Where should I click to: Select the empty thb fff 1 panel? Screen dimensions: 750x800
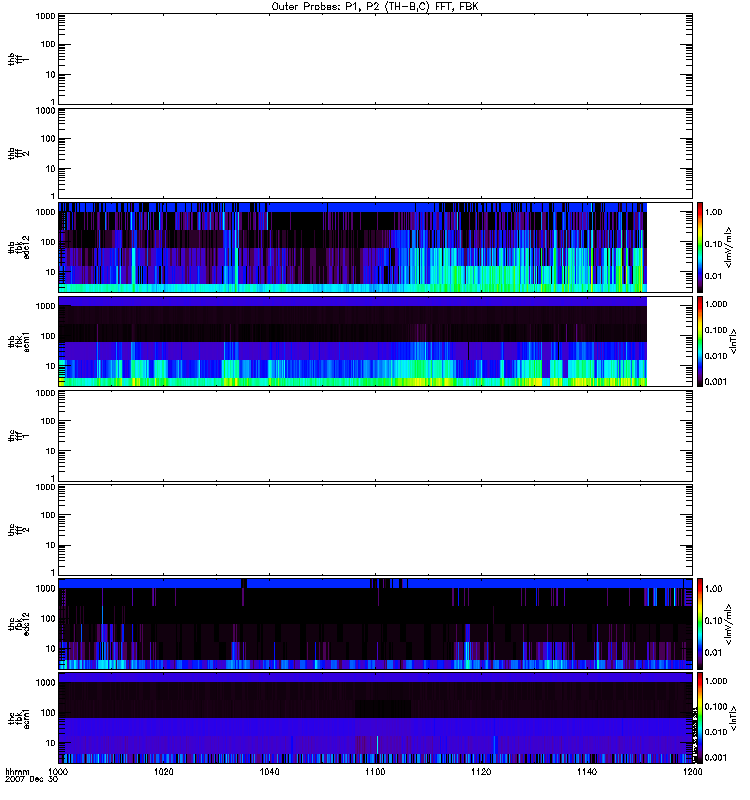point(375,58)
